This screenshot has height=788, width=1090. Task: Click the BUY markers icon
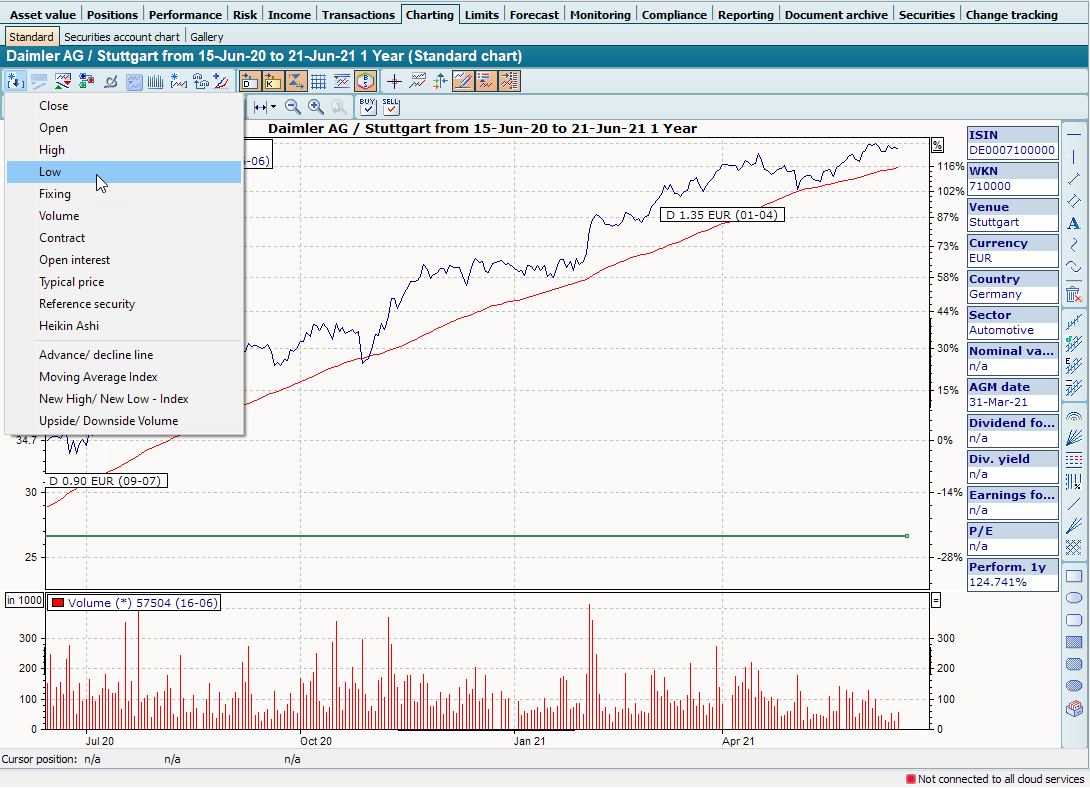pos(367,106)
